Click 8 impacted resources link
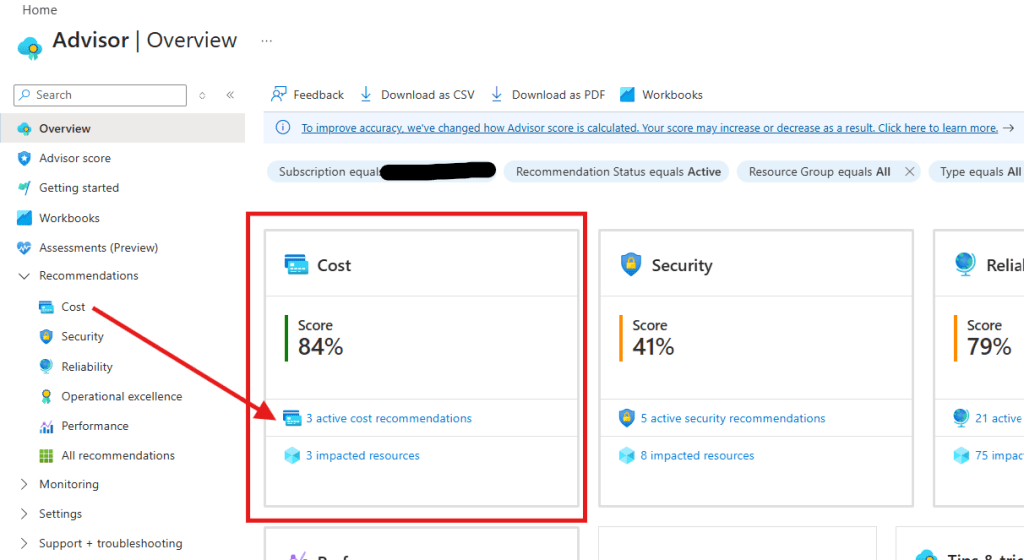The width and height of the screenshot is (1024, 560). point(697,456)
